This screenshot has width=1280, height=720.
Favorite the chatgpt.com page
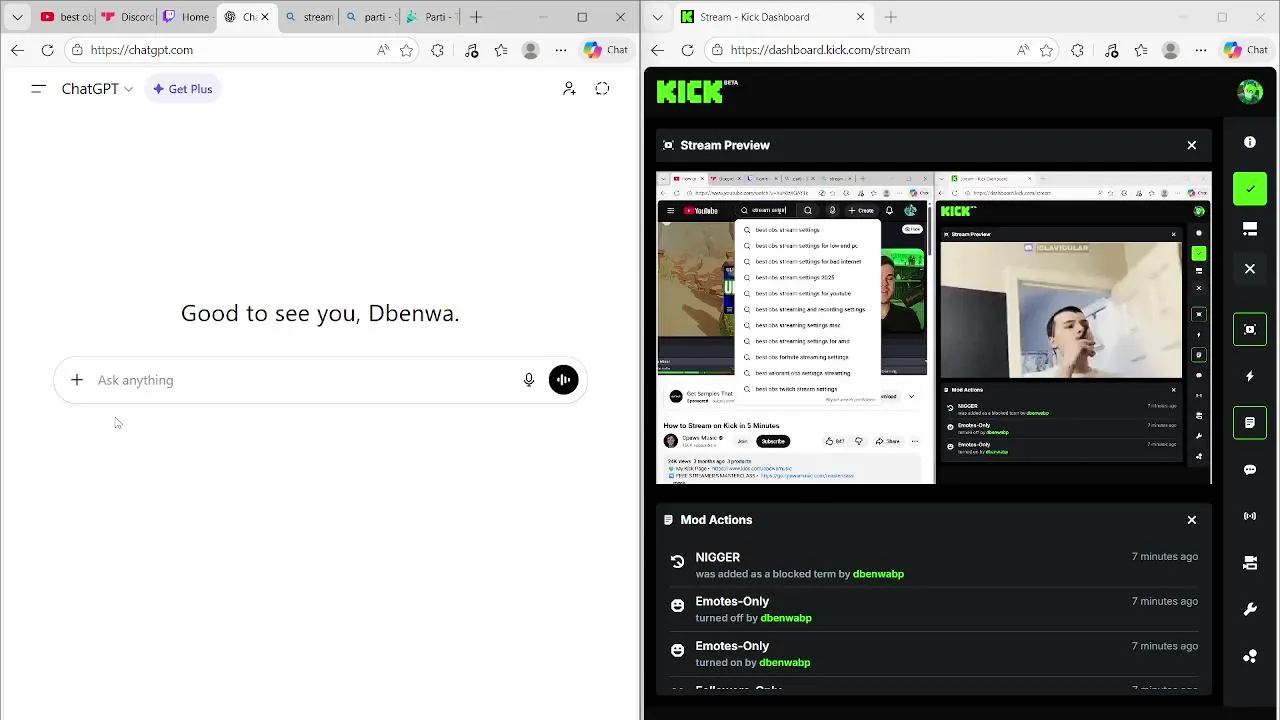(x=407, y=50)
